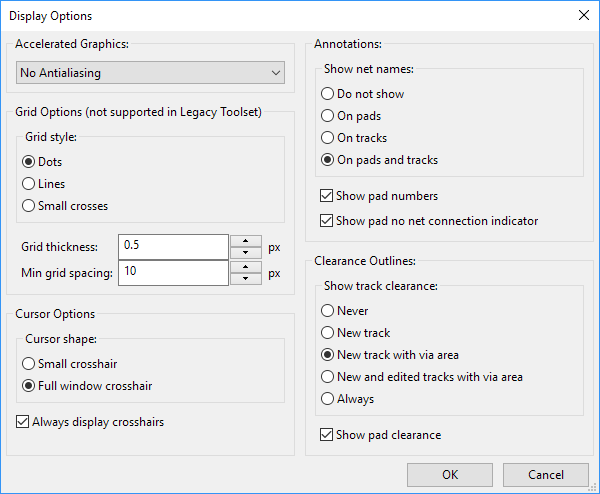This screenshot has width=600, height=494.
Task: Select On tracks net names option
Action: point(354,138)
